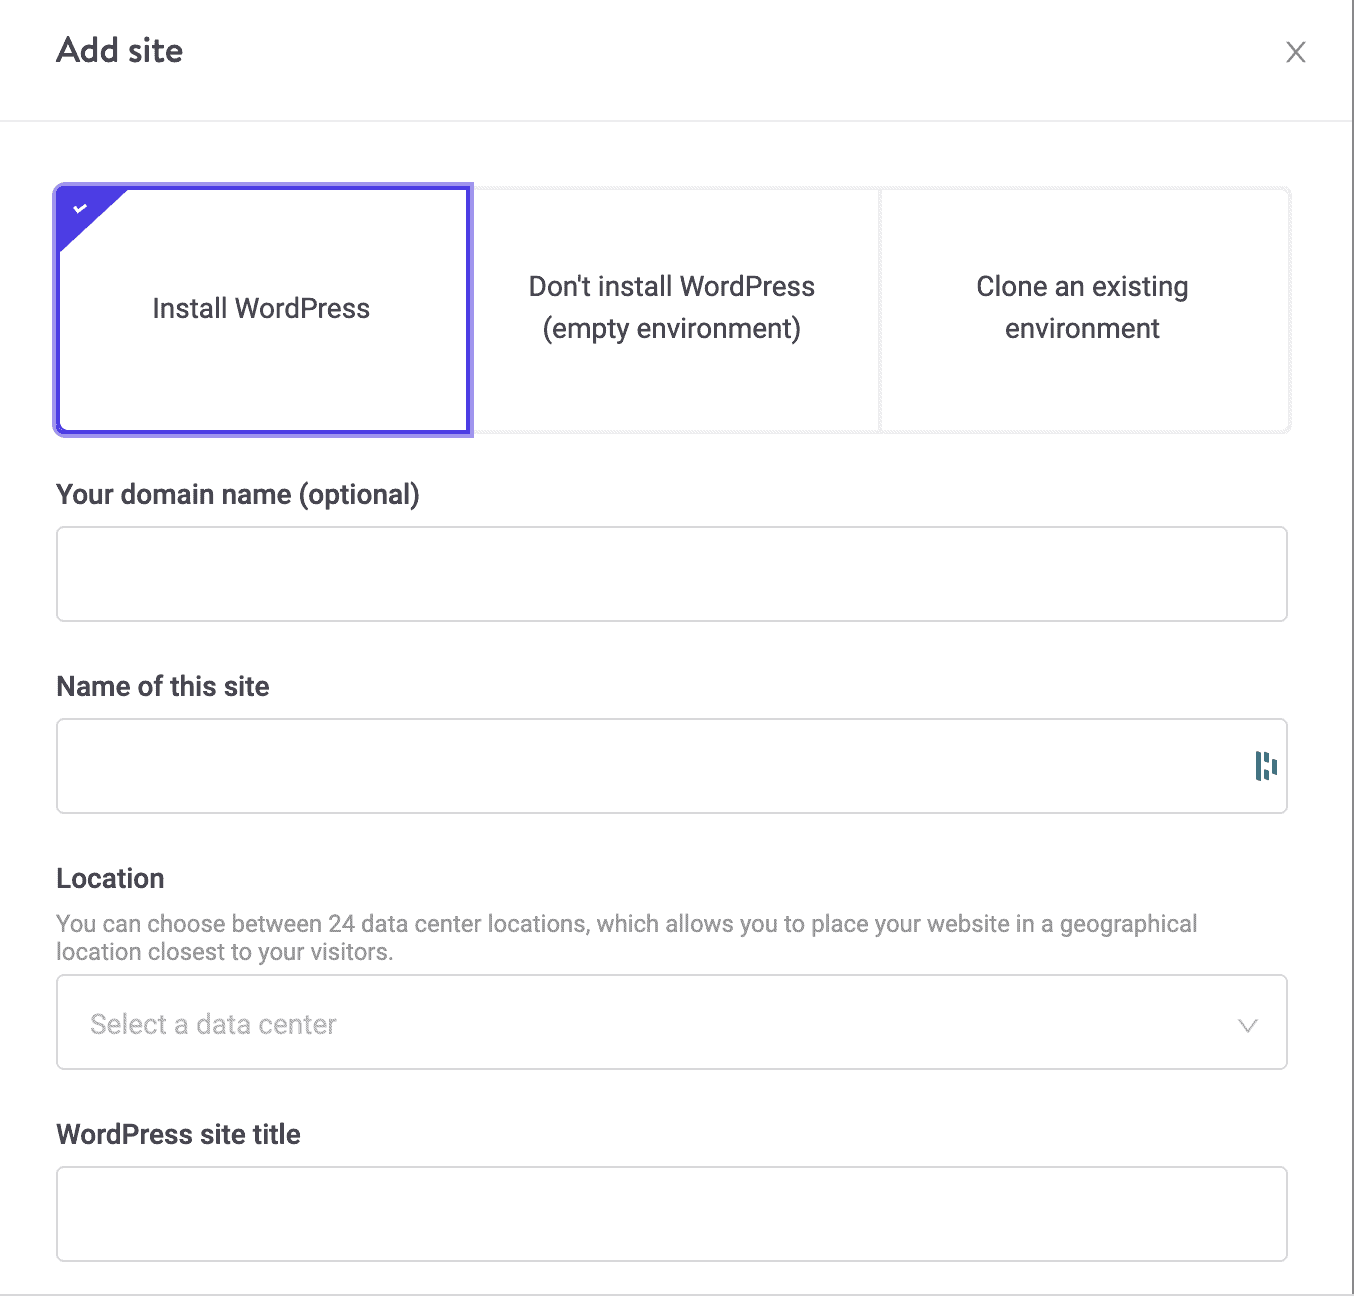Click the WordPress site title input
This screenshot has width=1354, height=1300.
click(x=671, y=1214)
